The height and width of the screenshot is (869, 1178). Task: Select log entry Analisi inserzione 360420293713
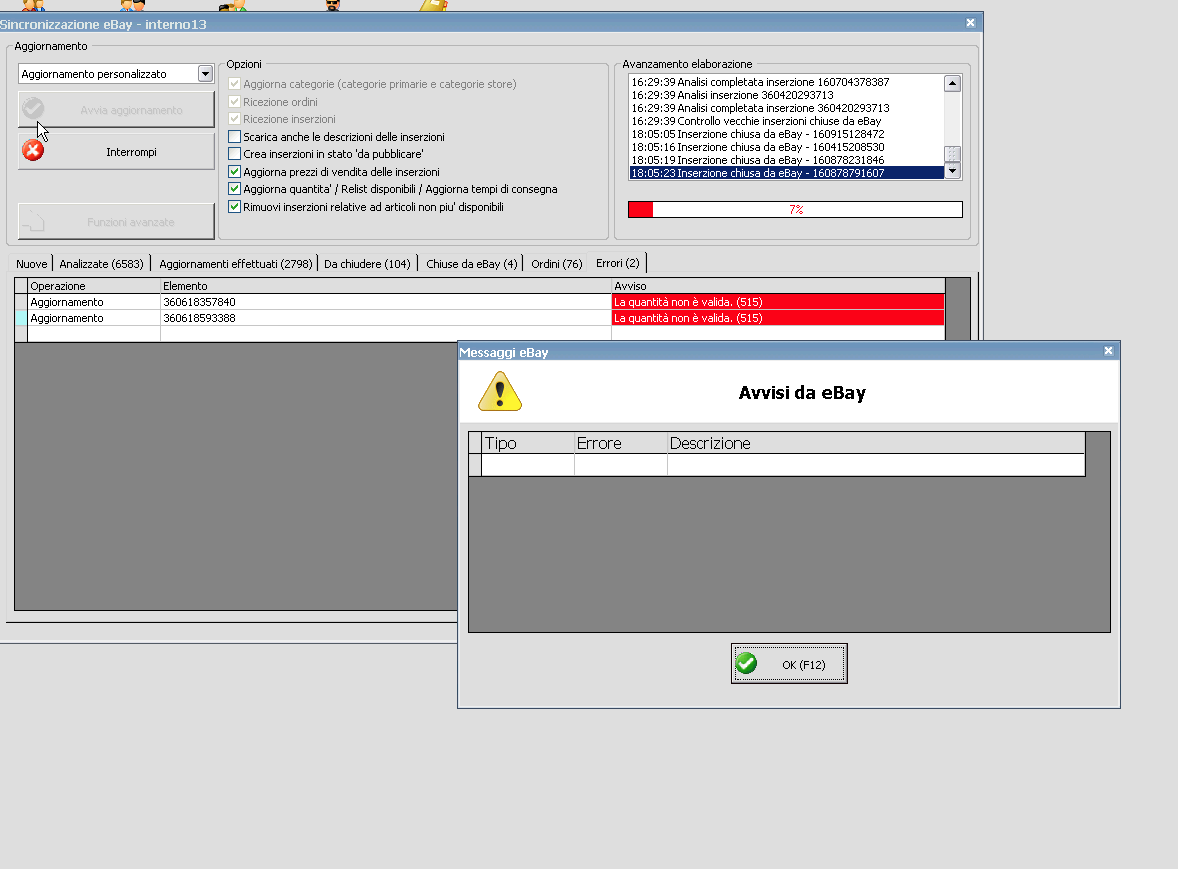[787, 95]
